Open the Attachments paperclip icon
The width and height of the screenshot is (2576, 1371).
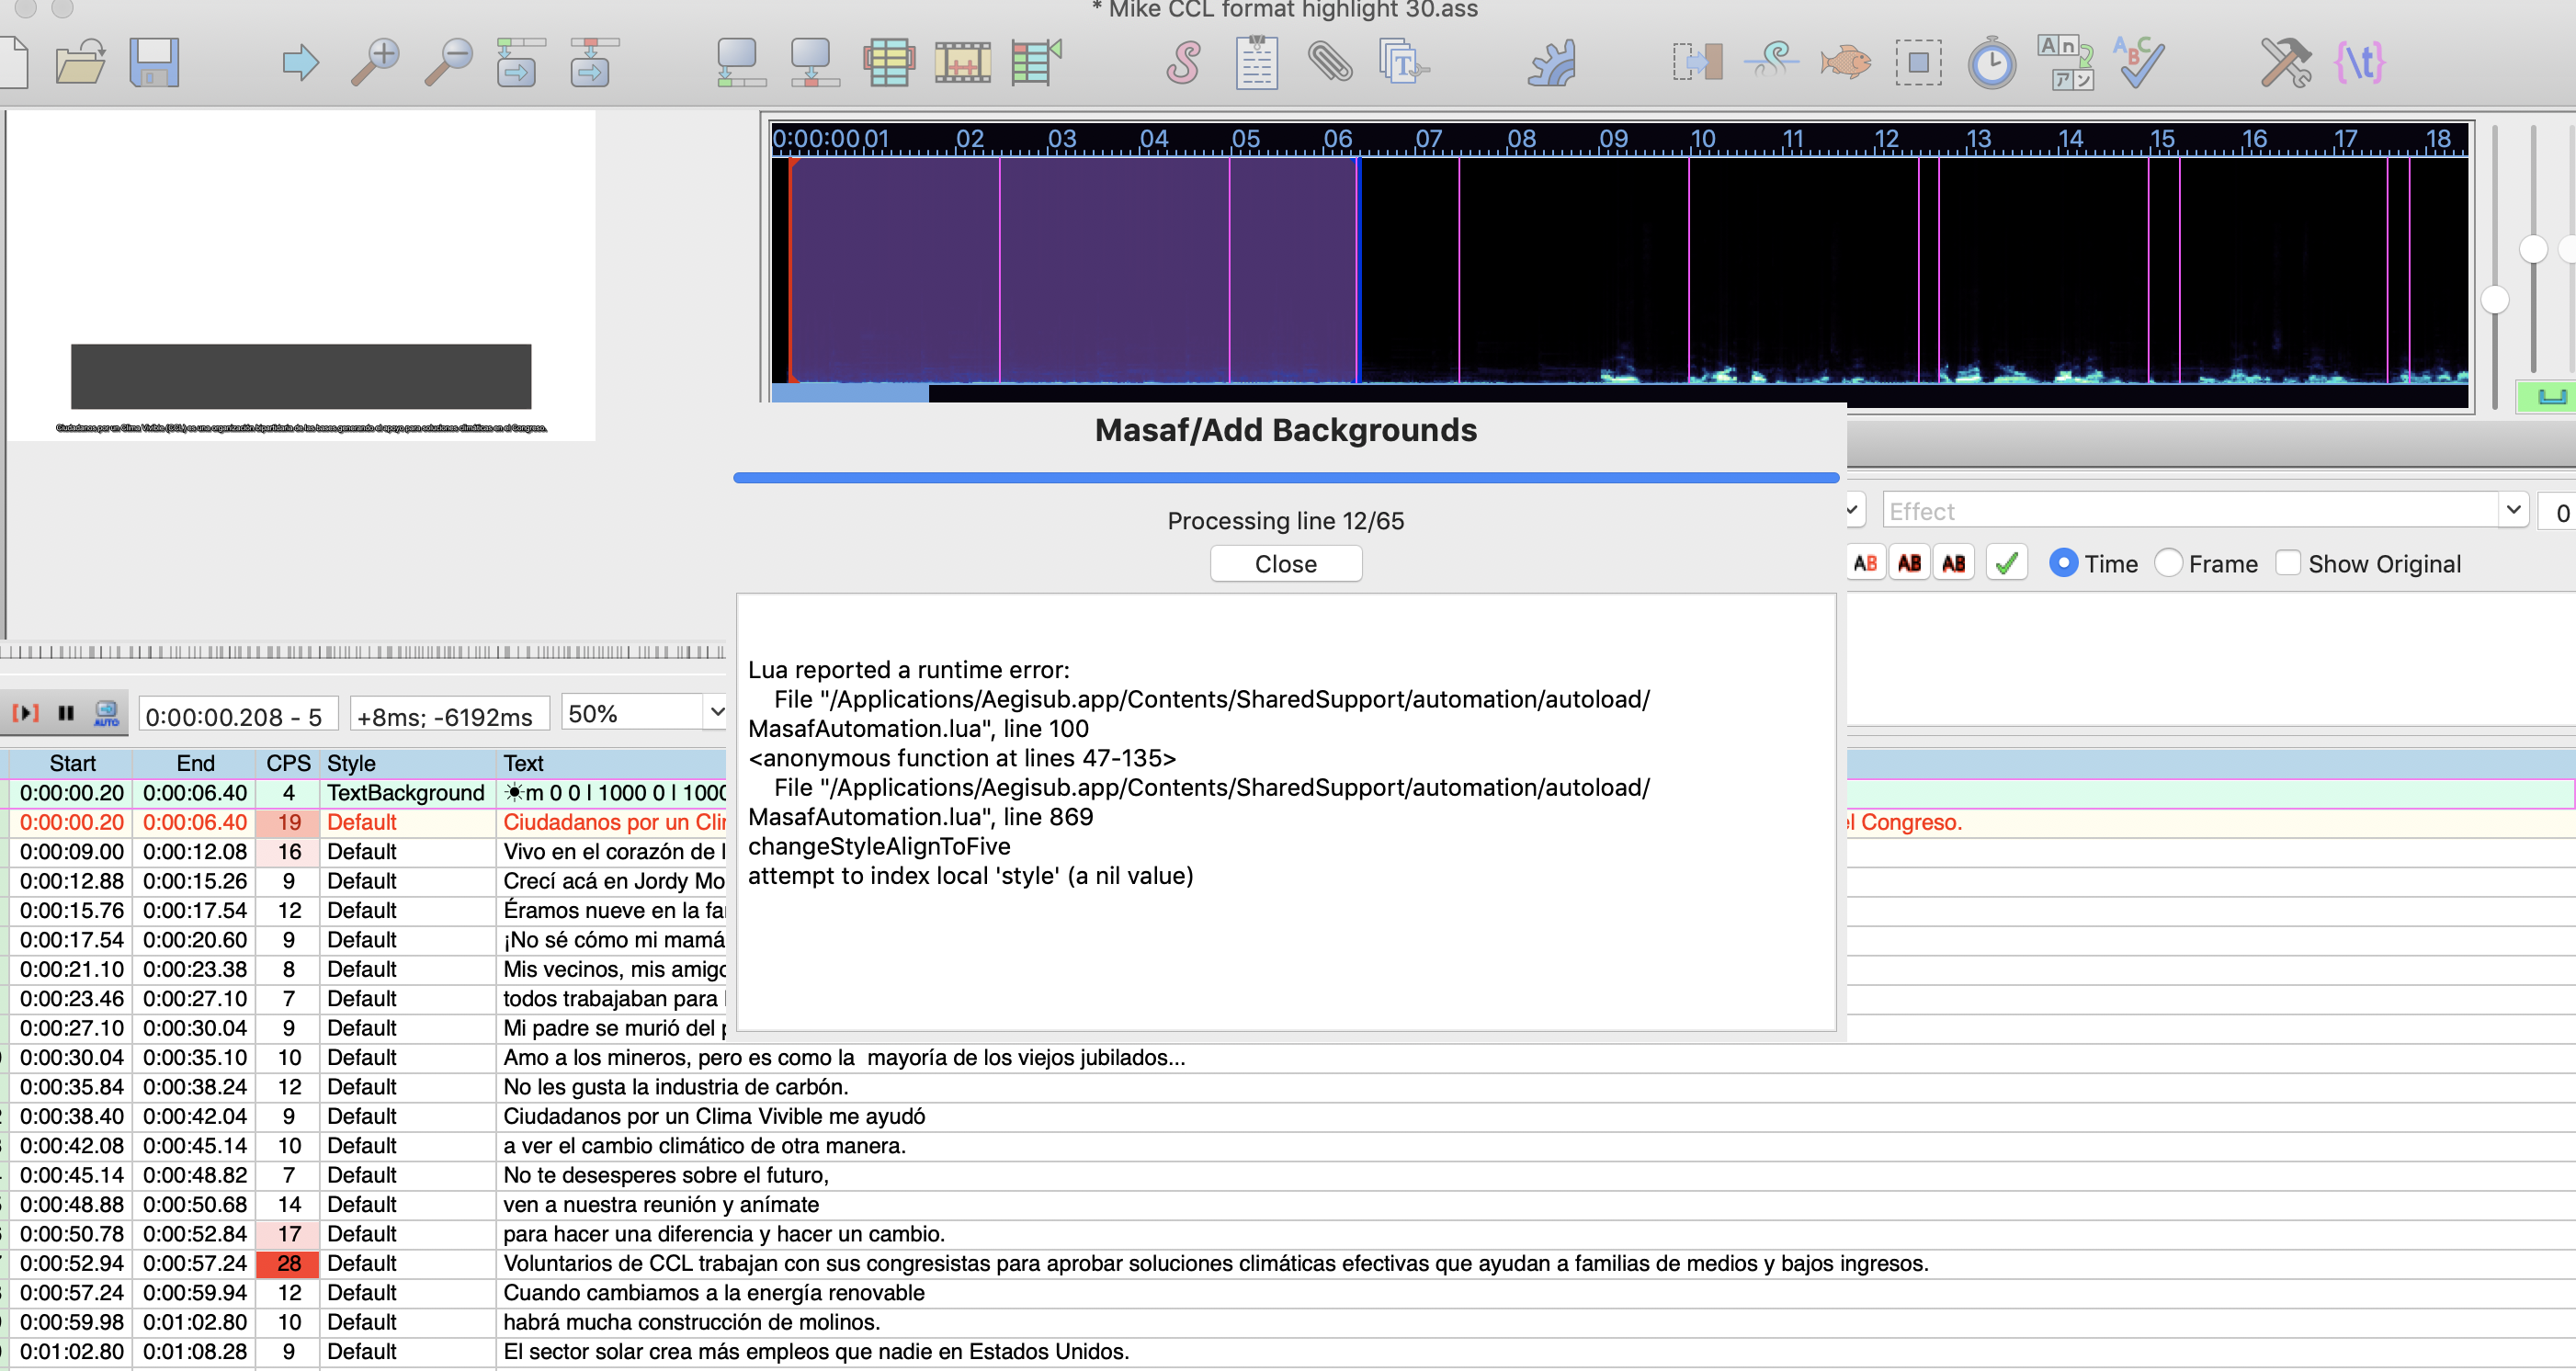1330,63
